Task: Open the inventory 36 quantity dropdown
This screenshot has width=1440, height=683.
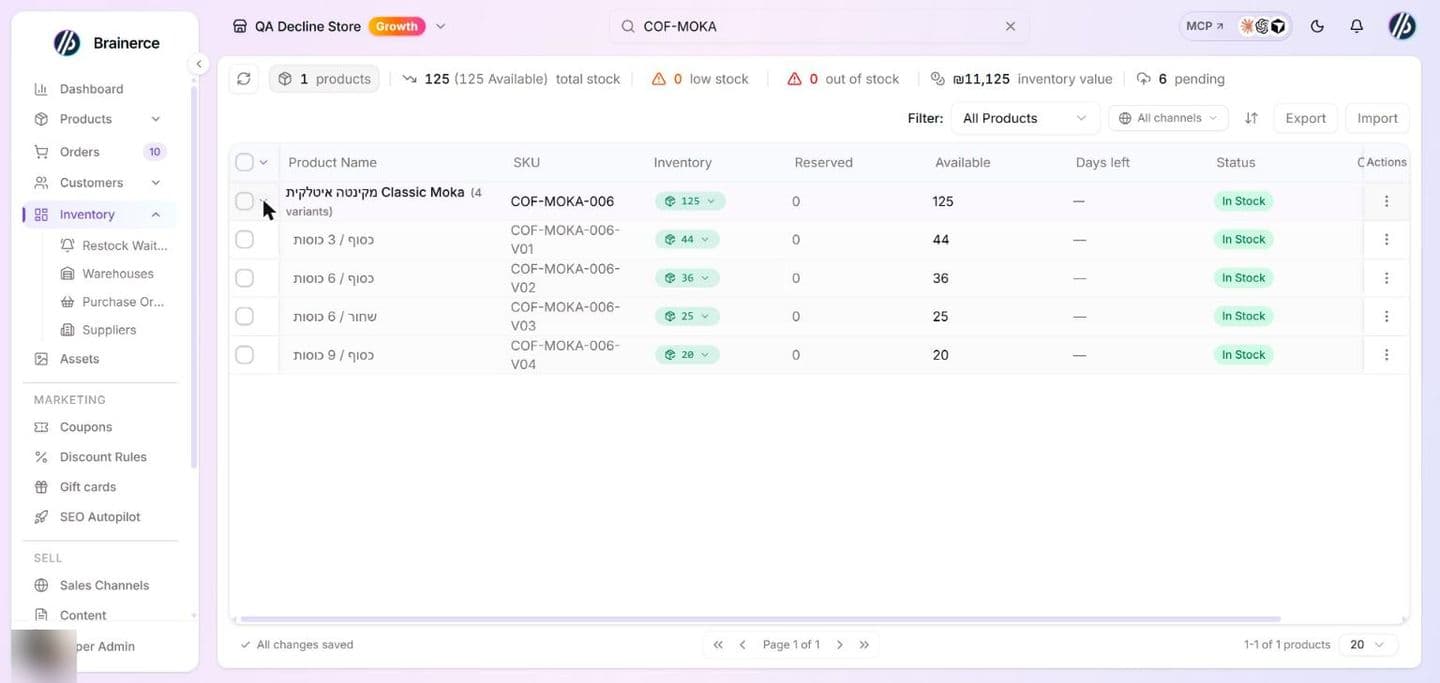Action: click(x=687, y=278)
